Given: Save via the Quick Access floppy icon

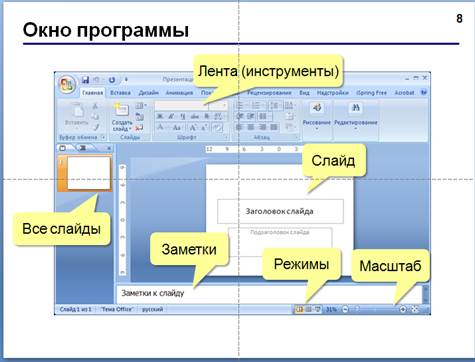Looking at the screenshot, I should coord(85,80).
